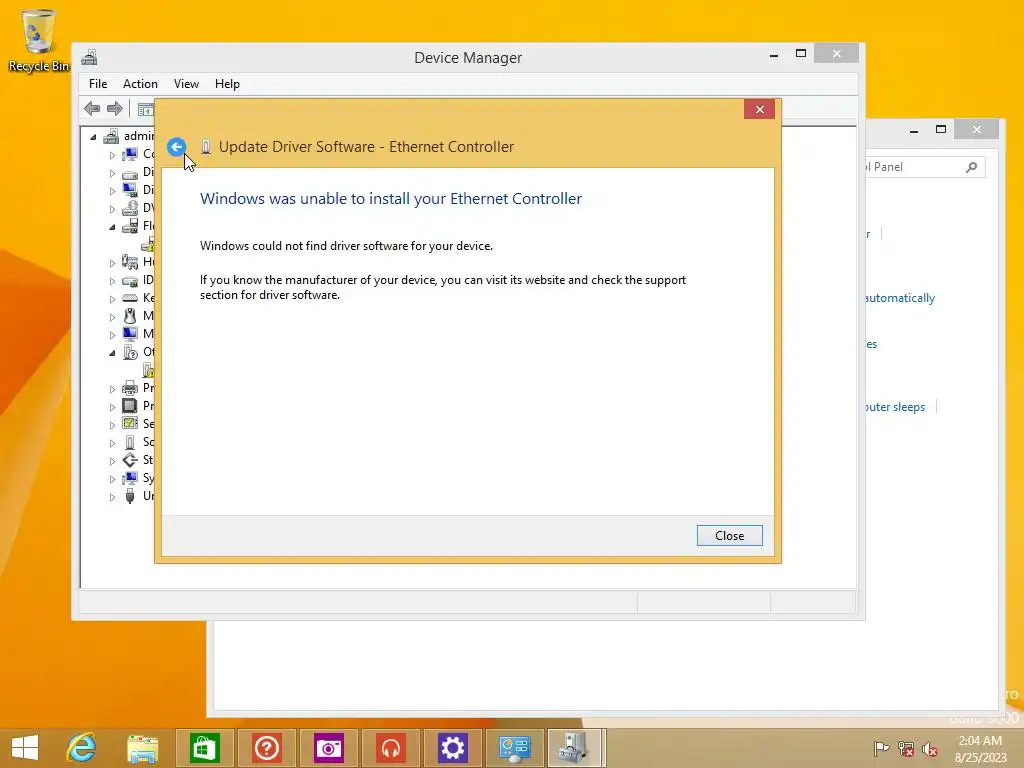
Task: Select the warning device under Other devices
Action: pyautogui.click(x=149, y=370)
